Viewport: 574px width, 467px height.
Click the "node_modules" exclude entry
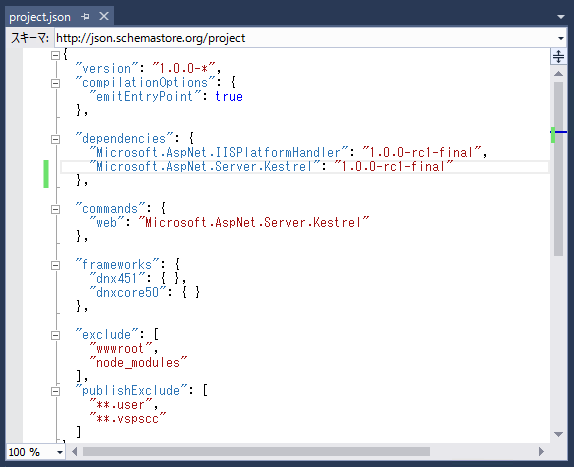tap(138, 363)
